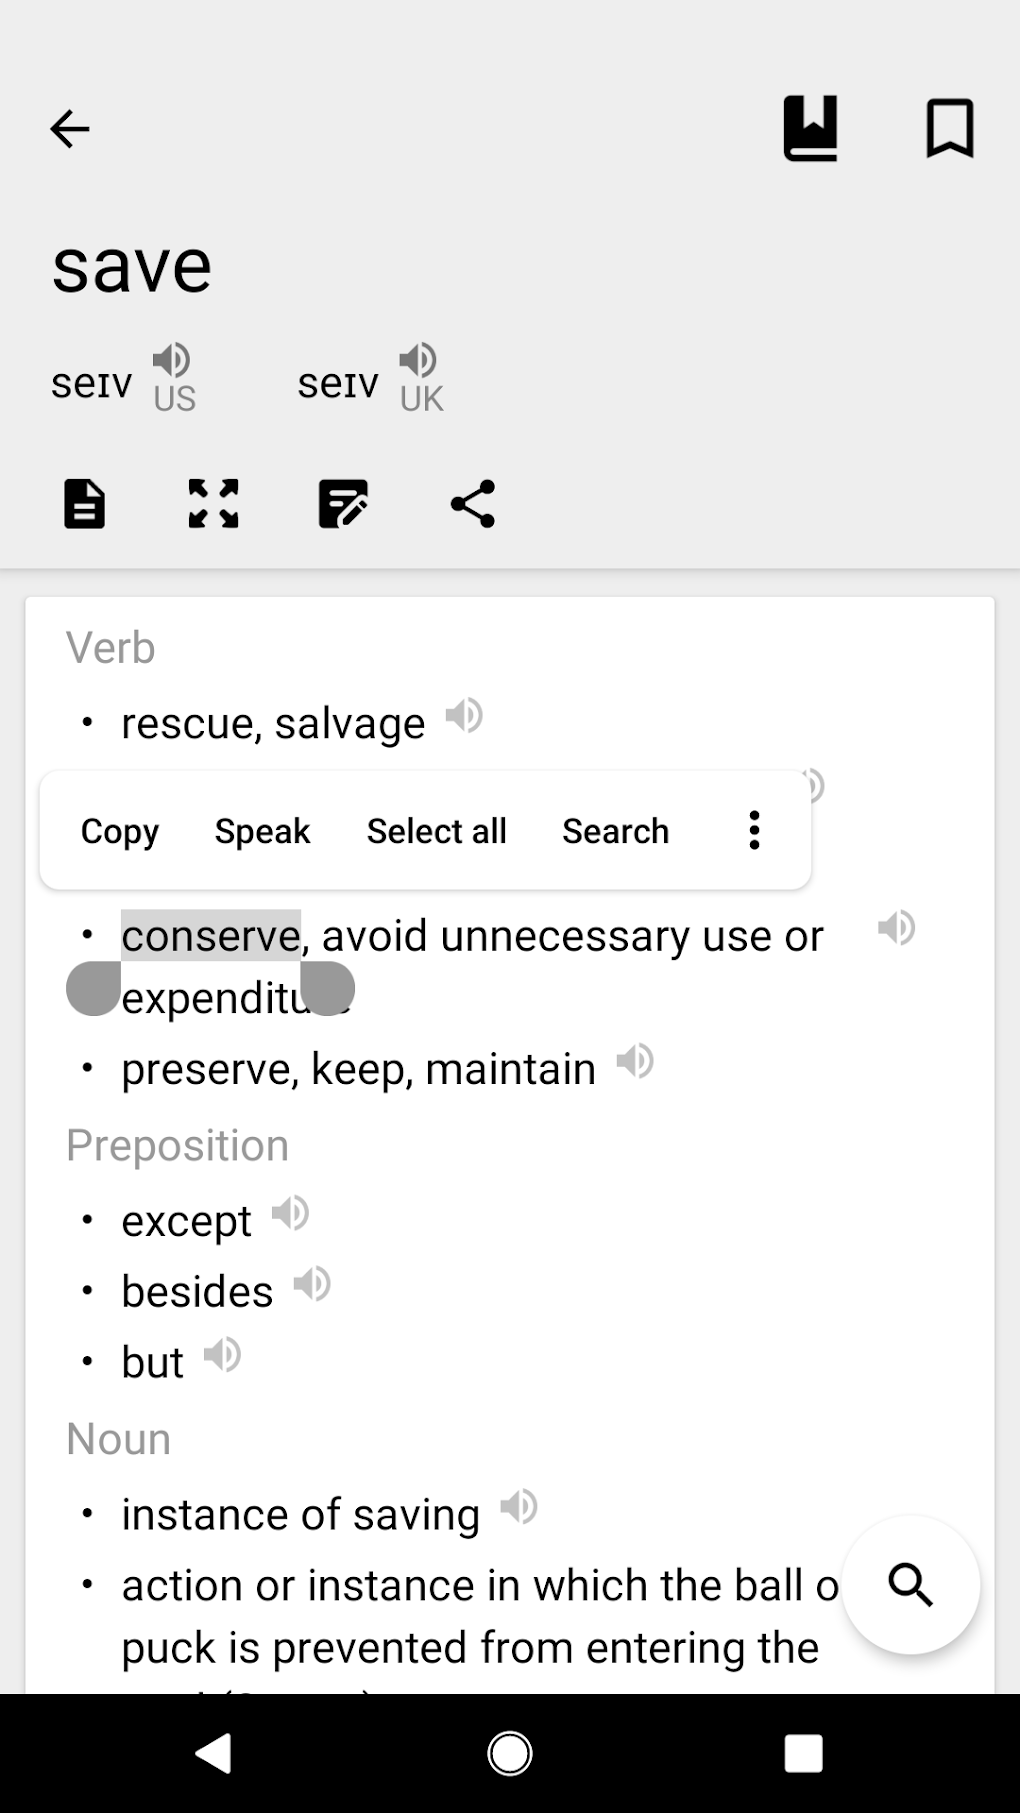Listen to the "except" definition

tap(291, 1213)
